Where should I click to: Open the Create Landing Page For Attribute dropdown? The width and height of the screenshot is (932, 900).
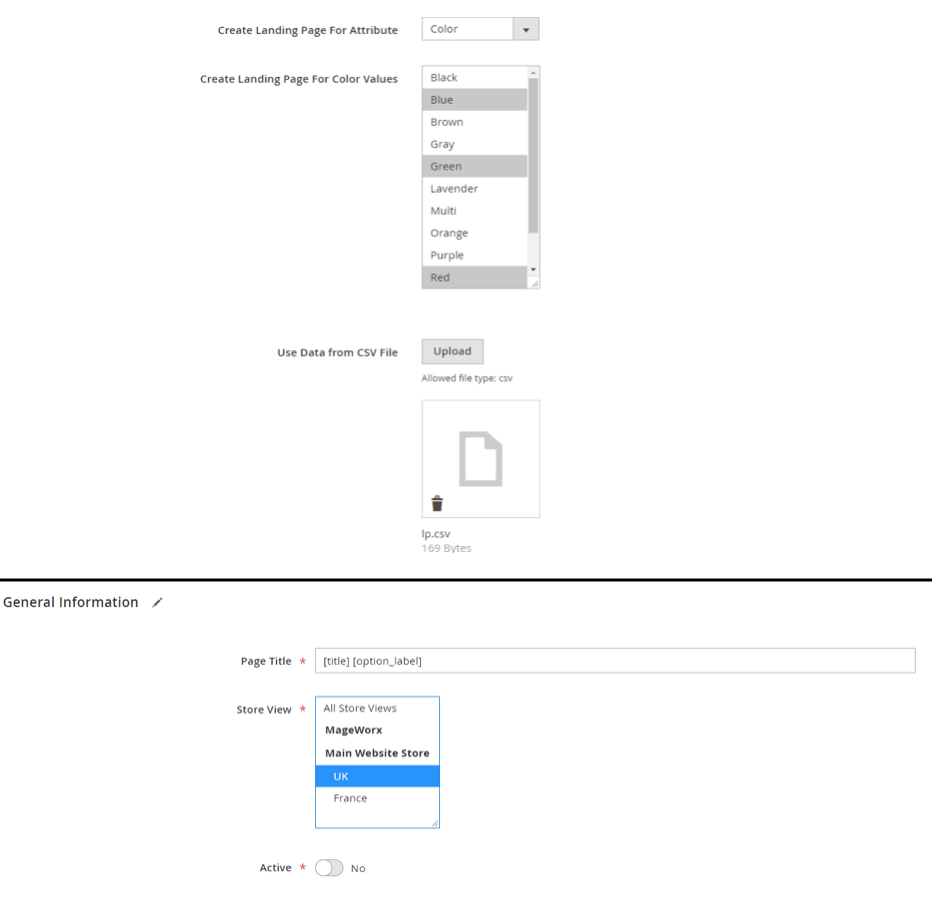[480, 29]
